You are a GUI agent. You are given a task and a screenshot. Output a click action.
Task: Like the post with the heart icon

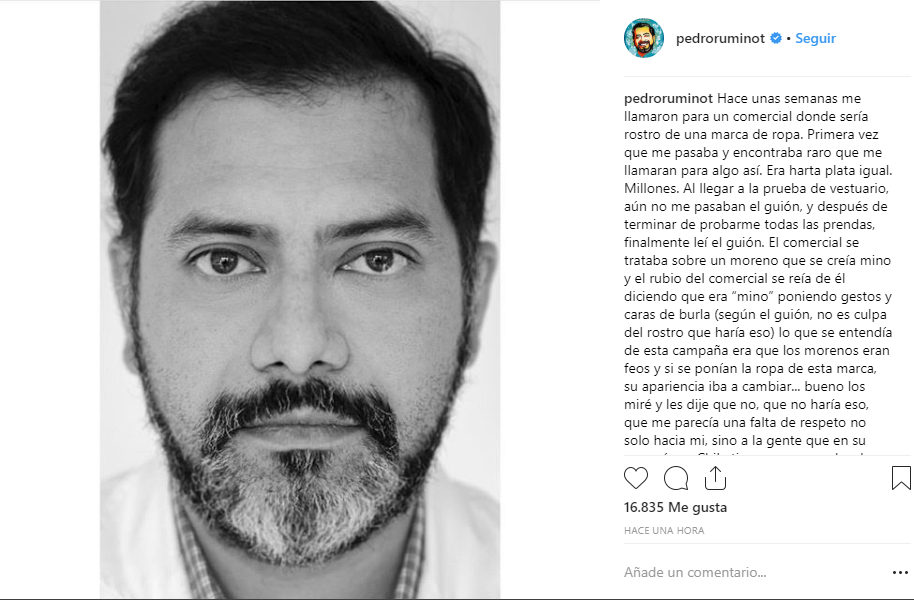point(635,478)
